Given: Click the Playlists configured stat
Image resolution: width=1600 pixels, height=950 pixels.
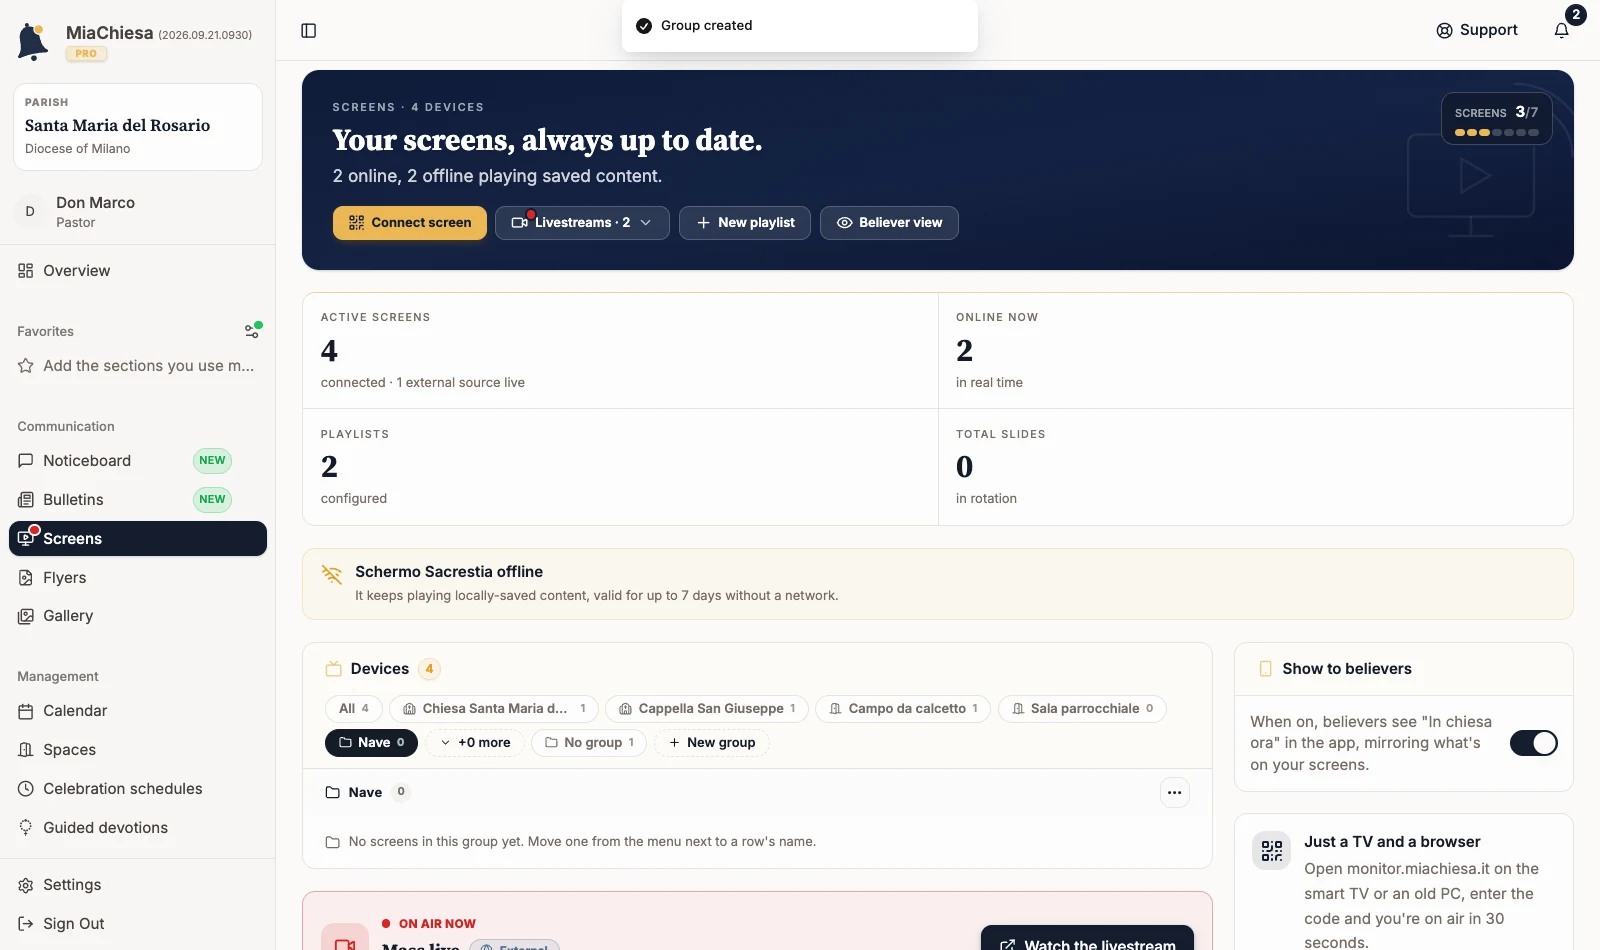Looking at the screenshot, I should click(x=620, y=467).
